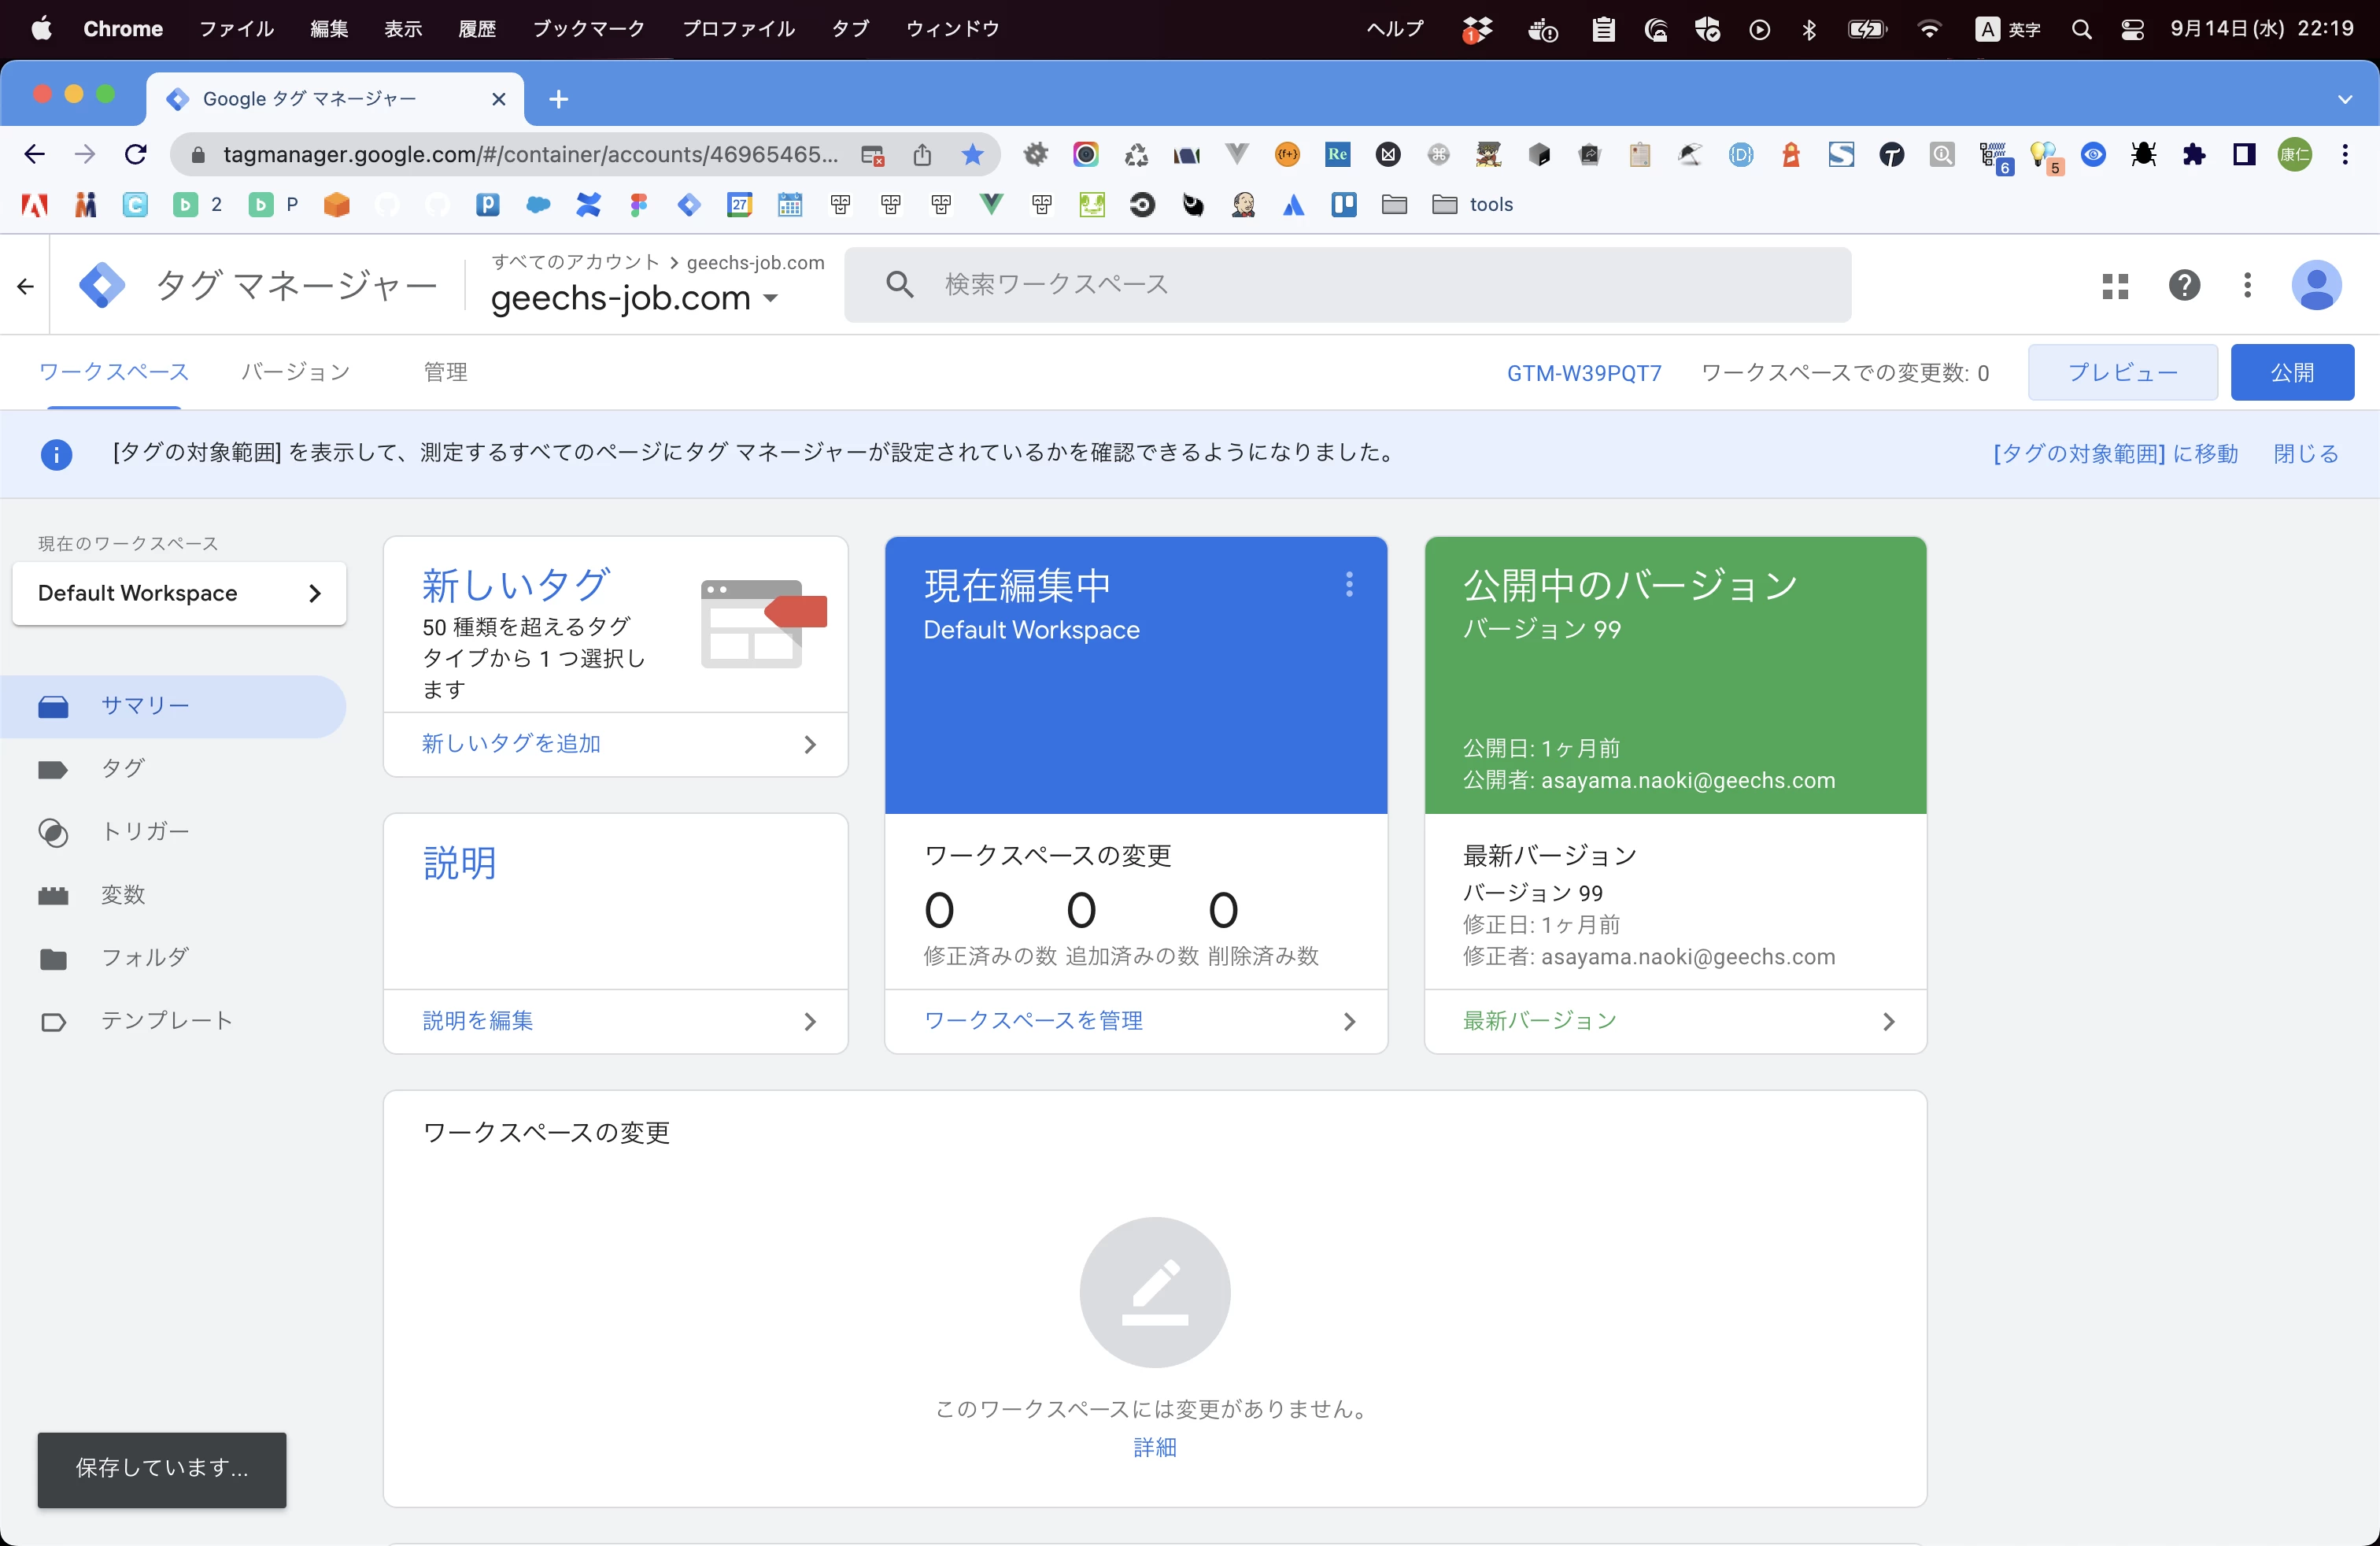Follow the [タグの対象範囲] に移動 link
The height and width of the screenshot is (1546, 2380).
tap(2115, 454)
